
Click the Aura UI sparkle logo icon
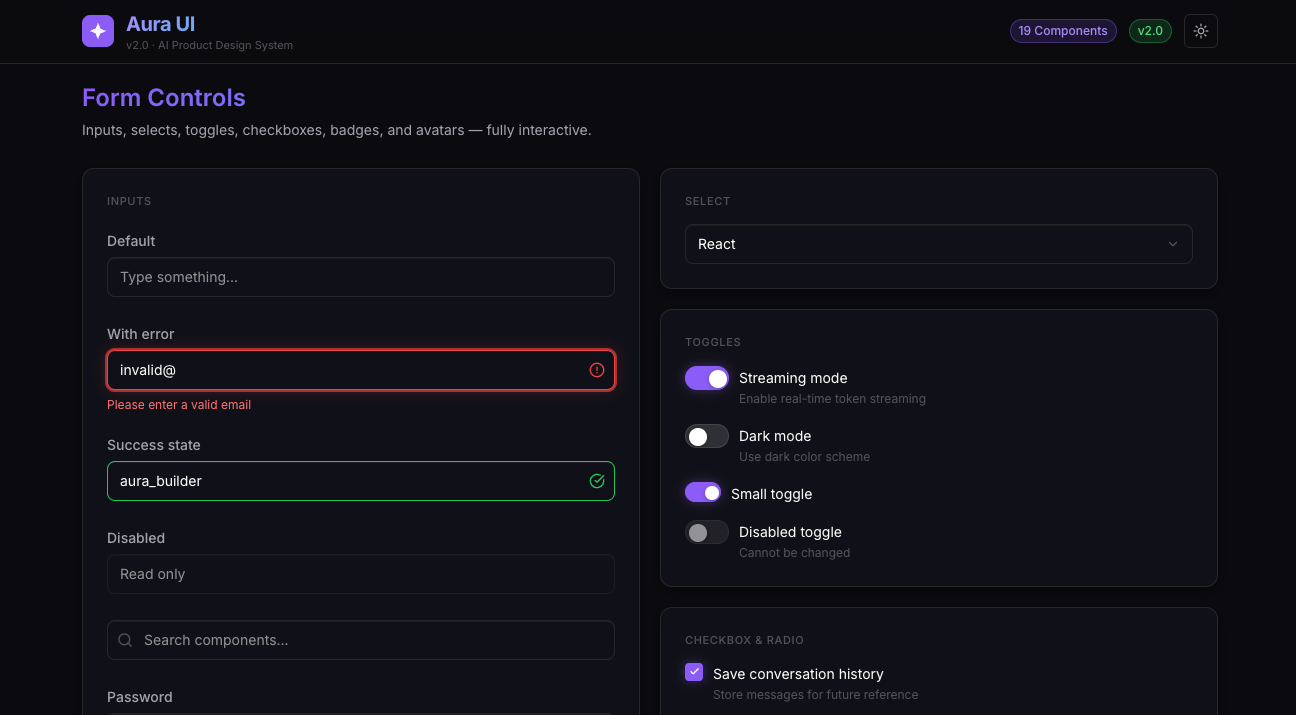tap(98, 31)
